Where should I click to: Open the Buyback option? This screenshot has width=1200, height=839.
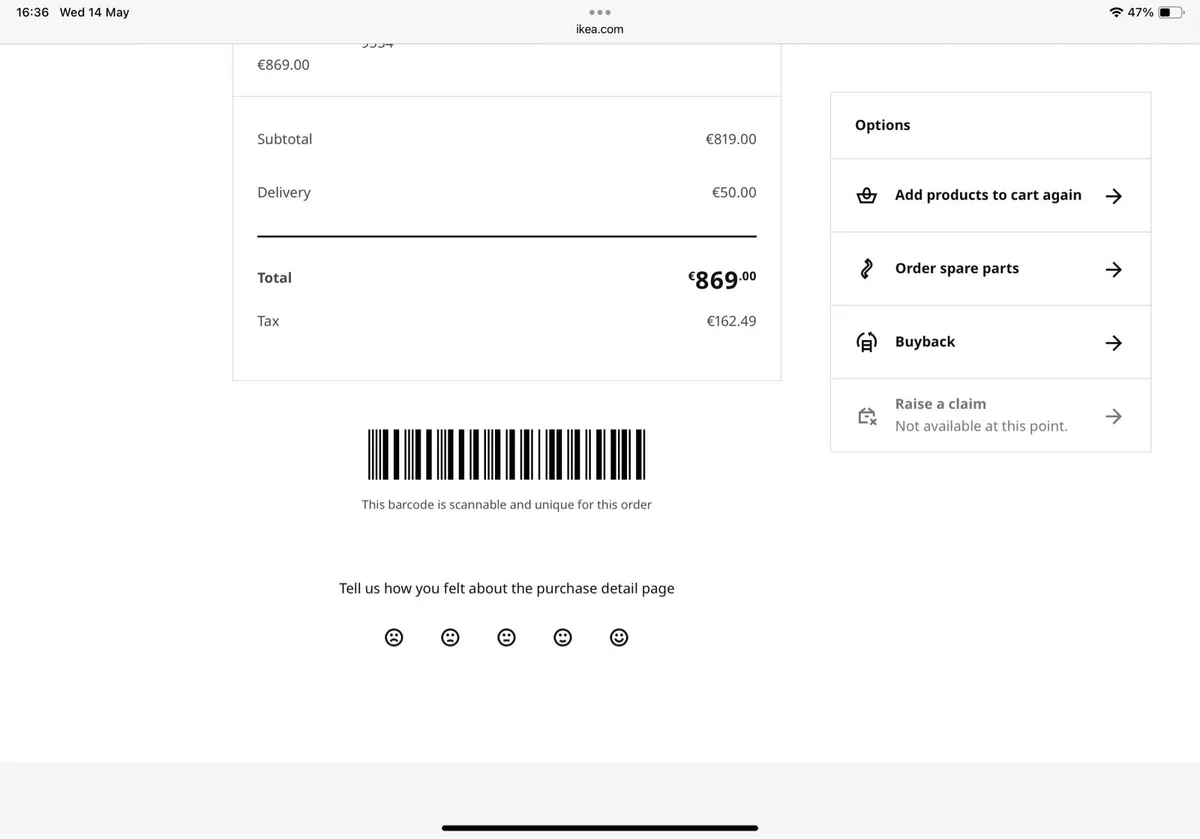(x=990, y=342)
